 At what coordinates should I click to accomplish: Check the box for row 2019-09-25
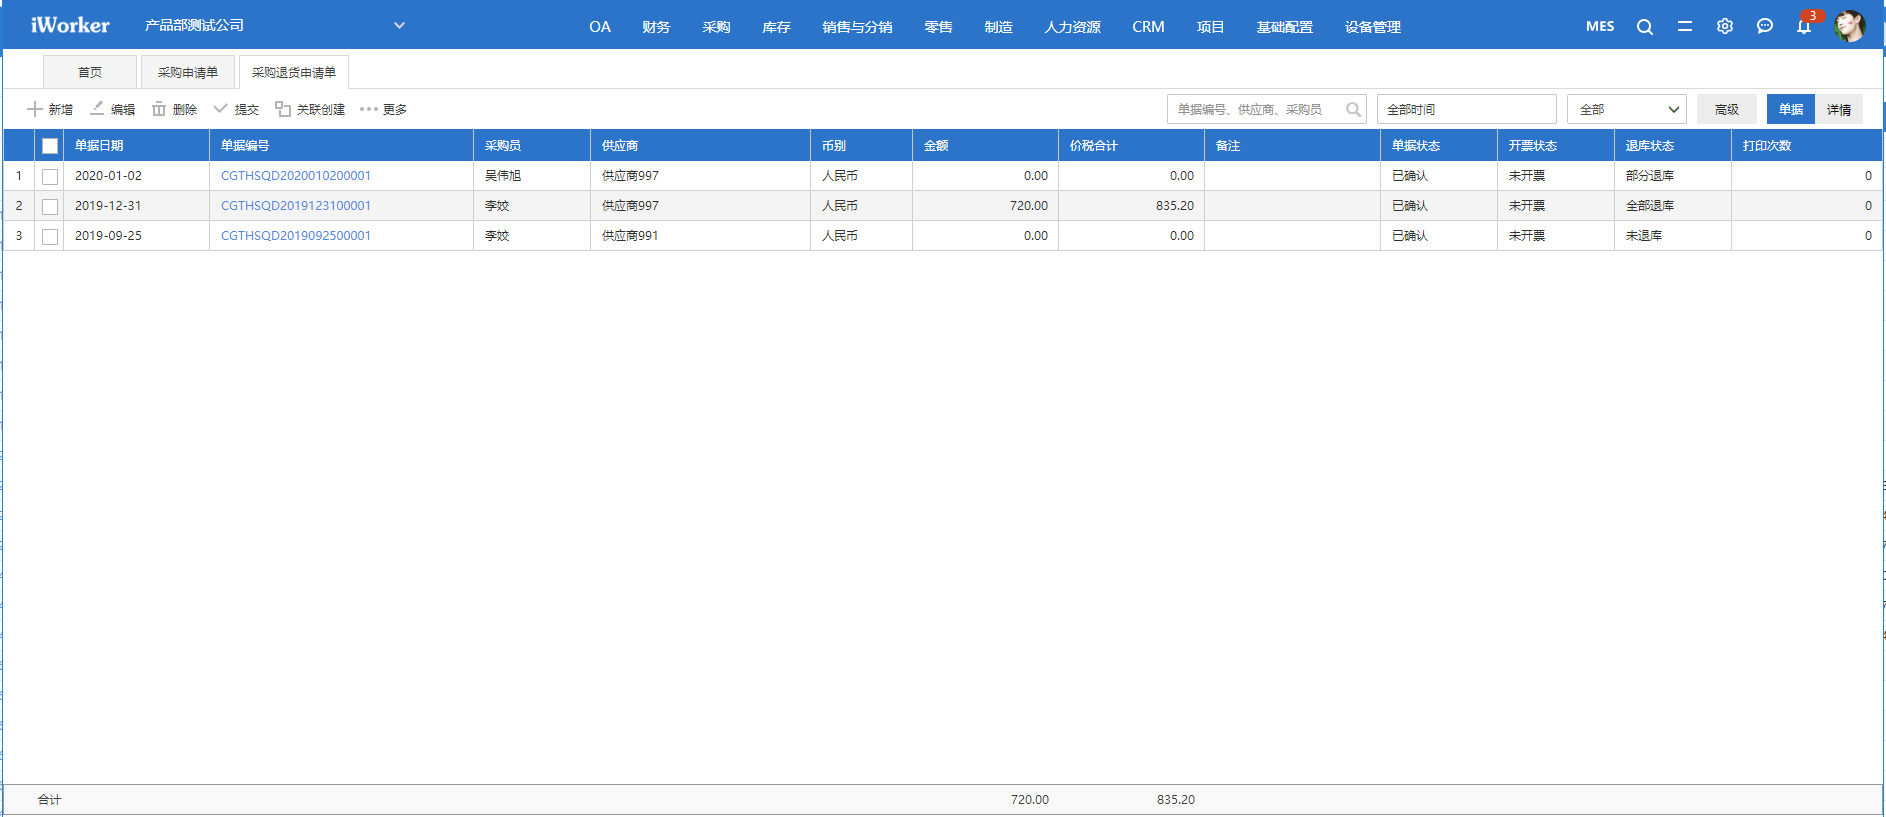pyautogui.click(x=50, y=236)
